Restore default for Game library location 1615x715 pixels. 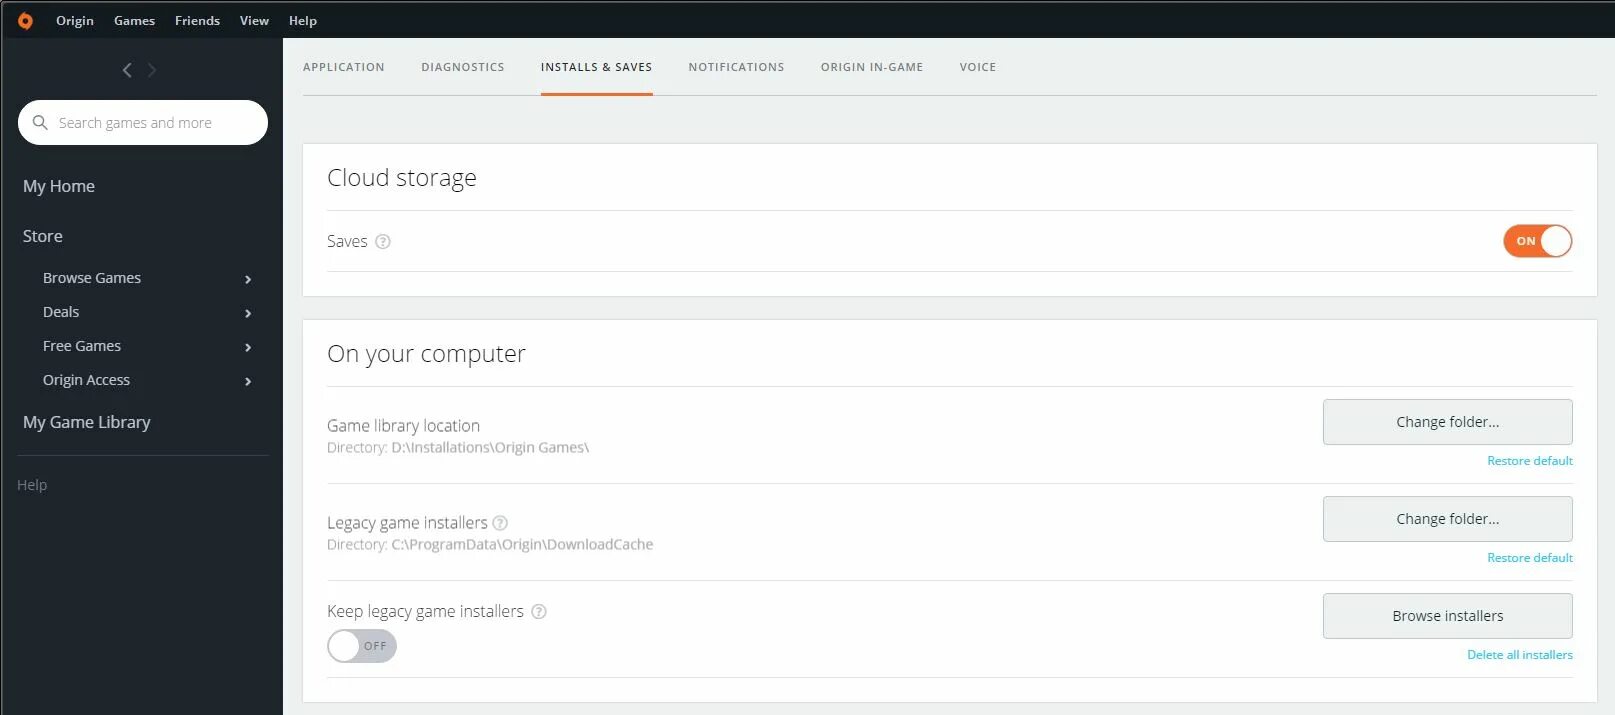(x=1530, y=461)
